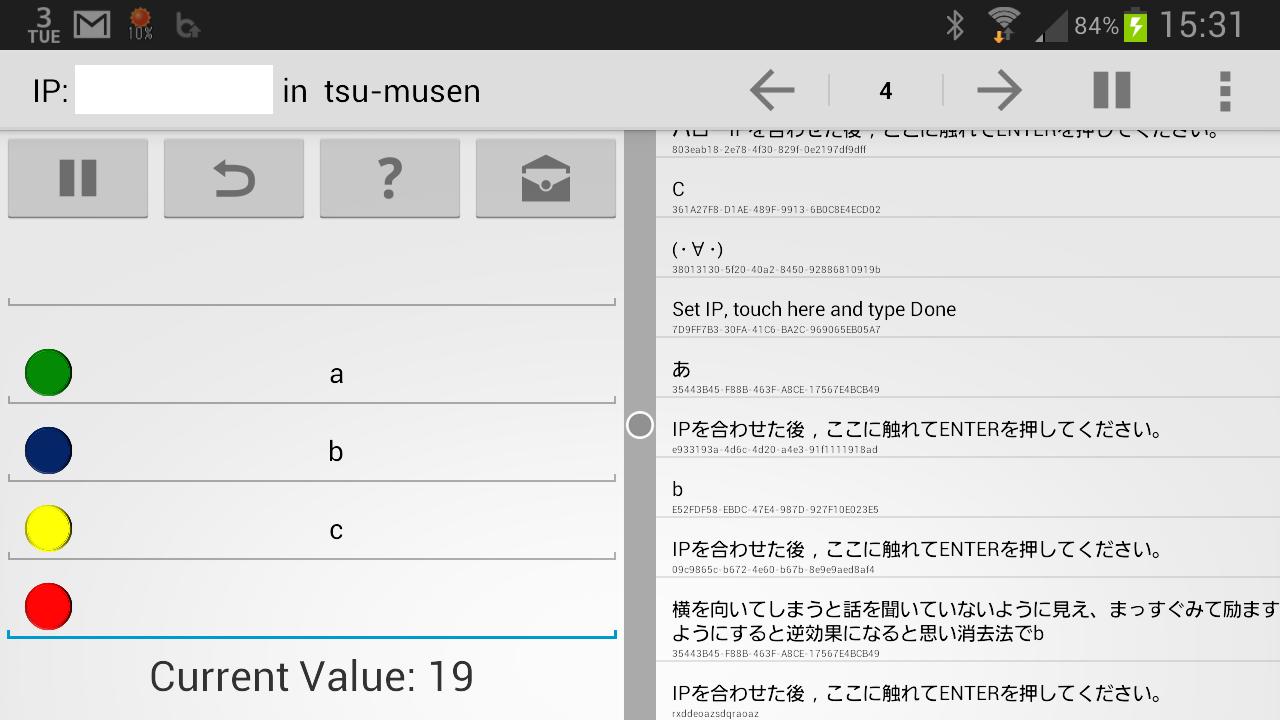This screenshot has width=1280, height=720.
Task: Select the dark blue answer circle
Action: 48,451
